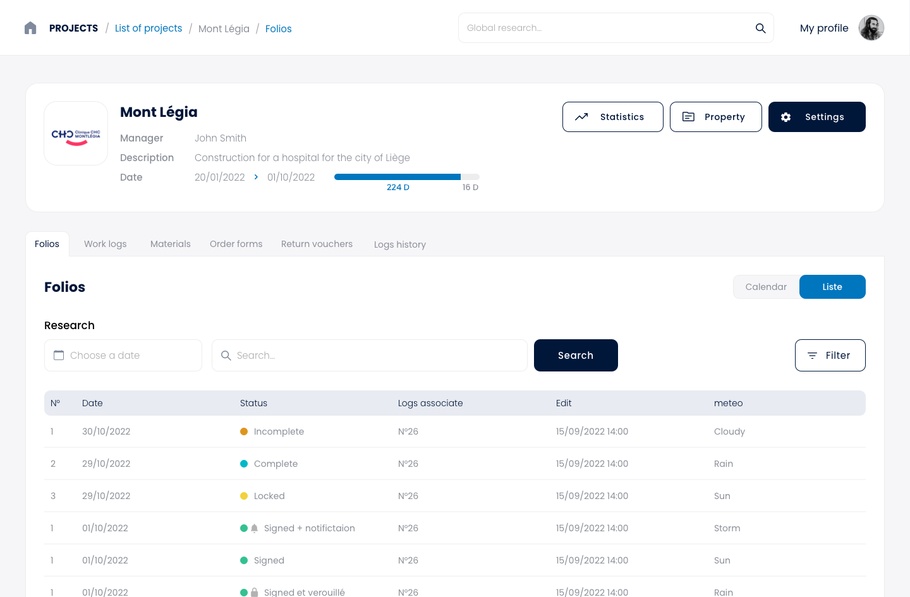The width and height of the screenshot is (910, 597).
Task: Open Statistics with the trend icon
Action: pyautogui.click(x=612, y=117)
